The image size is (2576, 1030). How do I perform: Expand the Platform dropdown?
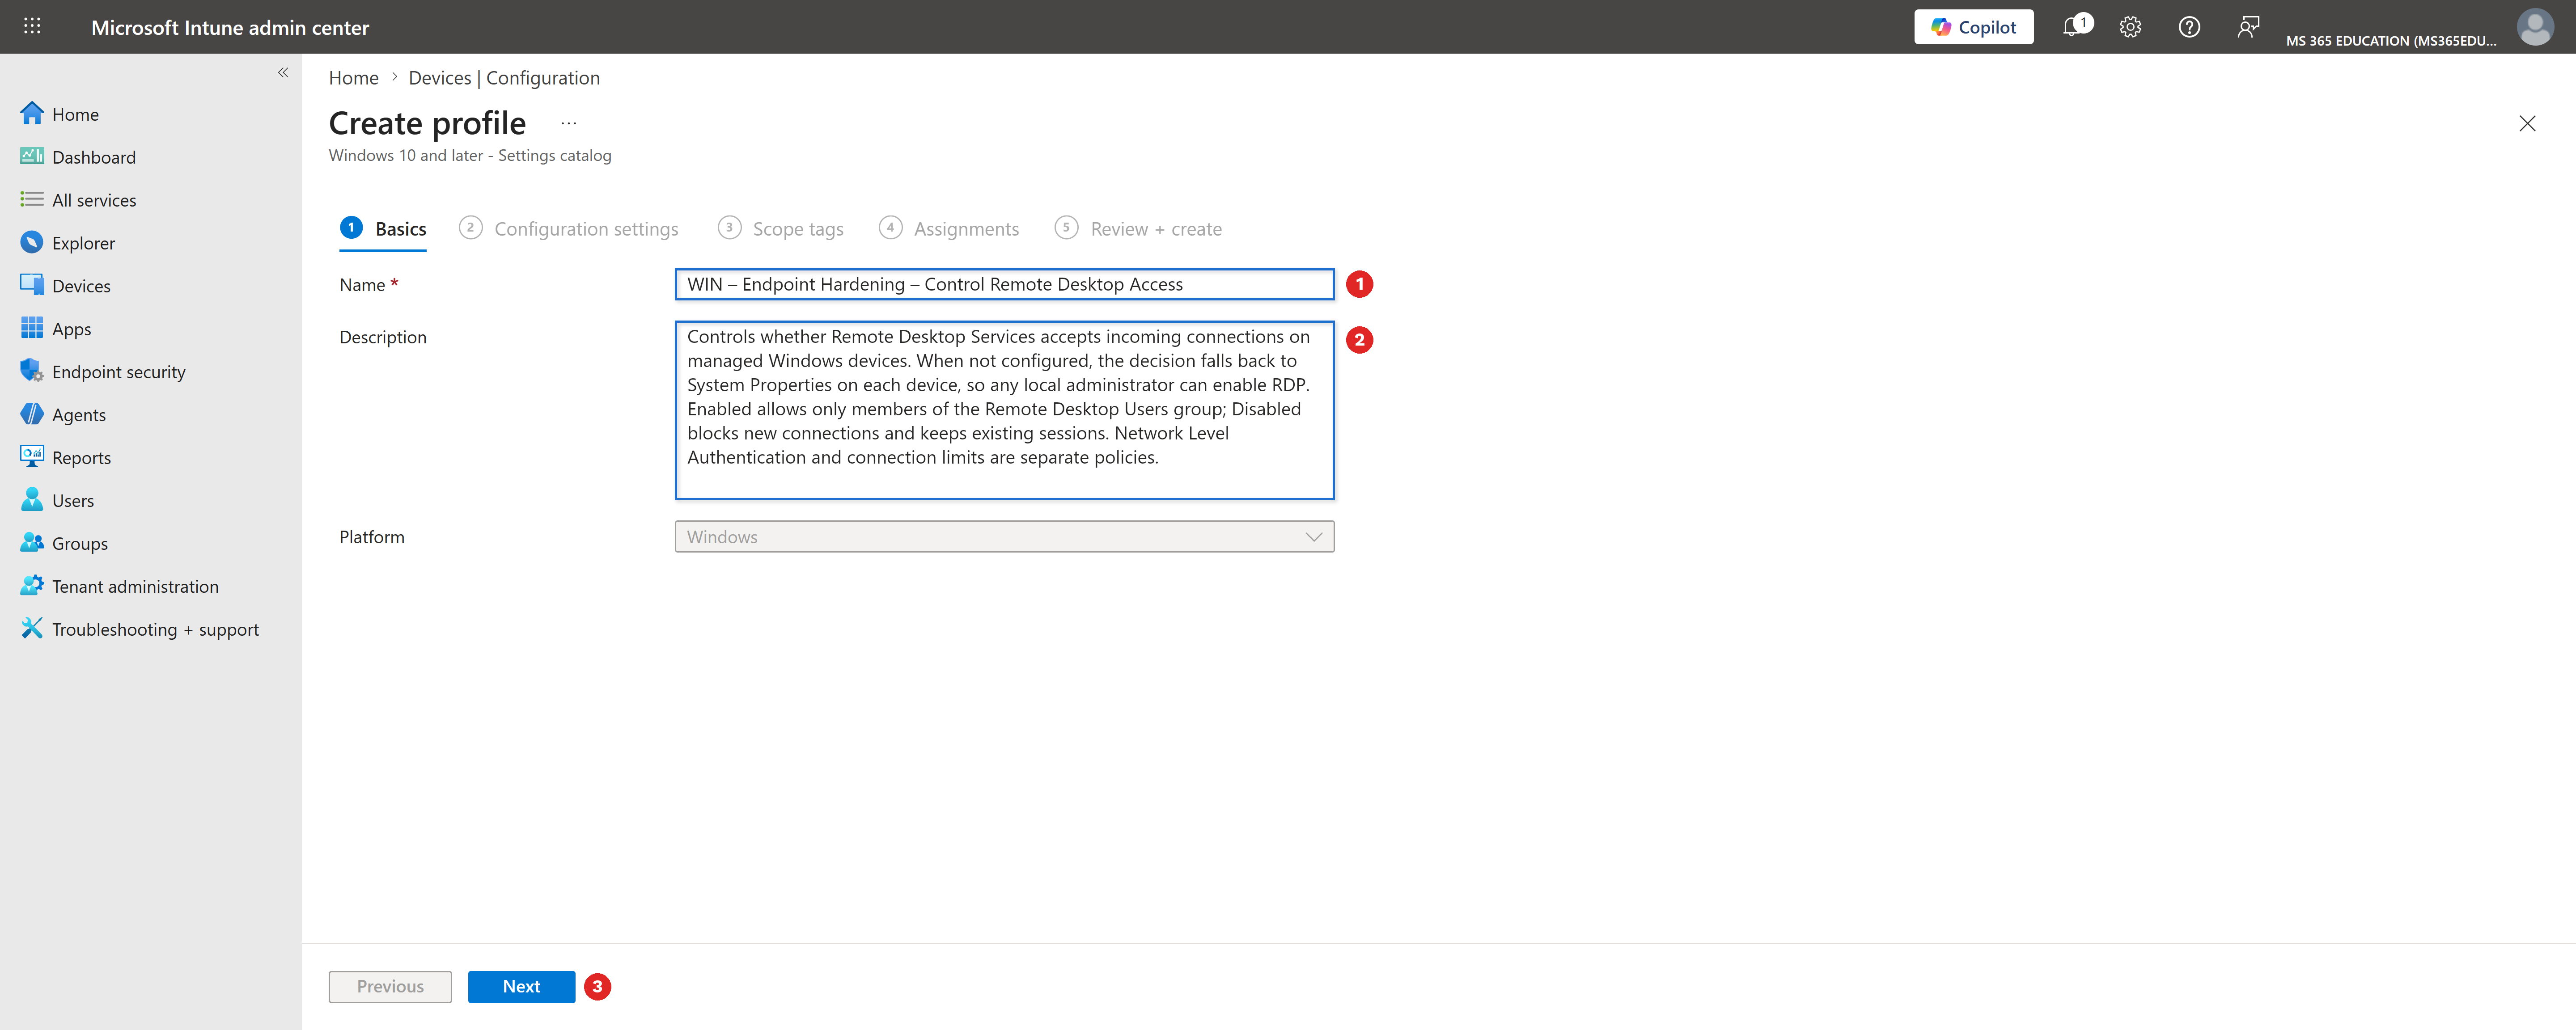point(1004,537)
